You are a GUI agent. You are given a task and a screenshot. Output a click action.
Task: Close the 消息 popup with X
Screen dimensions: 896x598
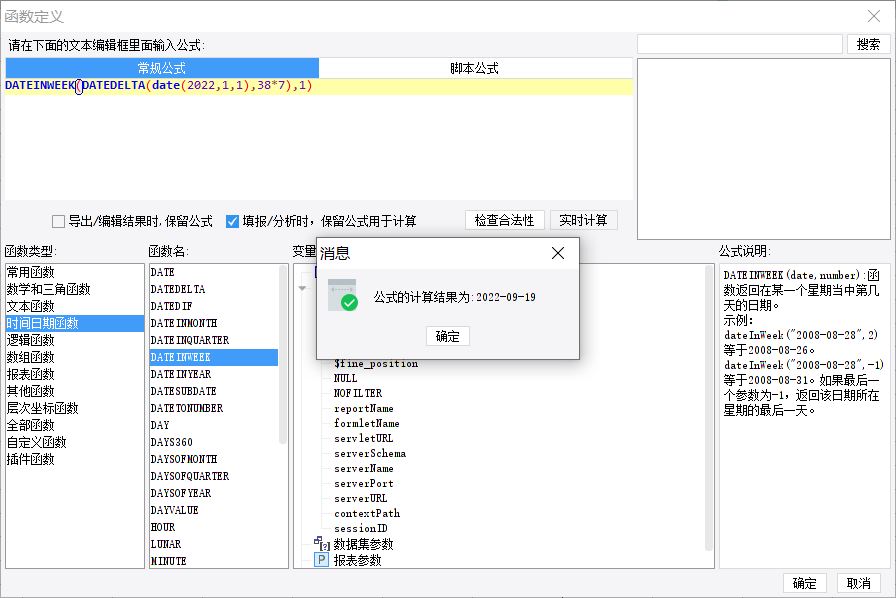pyautogui.click(x=558, y=253)
